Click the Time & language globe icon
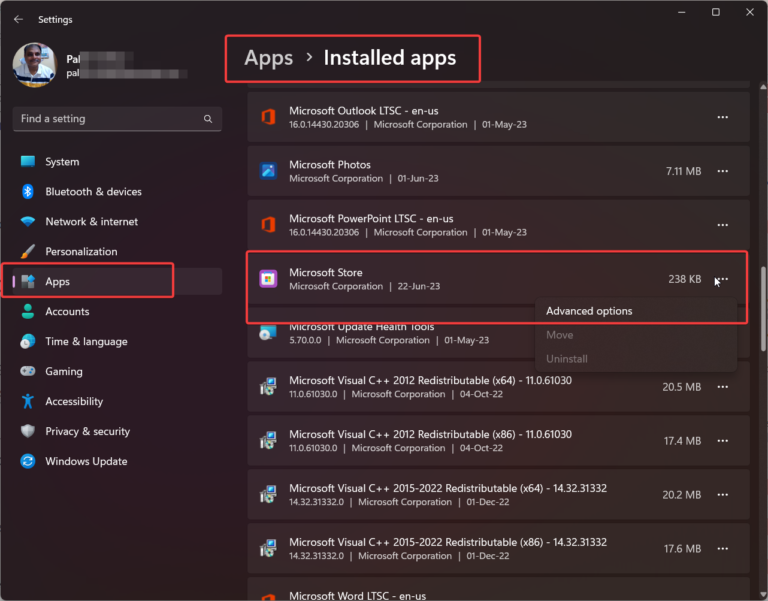768x601 pixels. point(28,341)
